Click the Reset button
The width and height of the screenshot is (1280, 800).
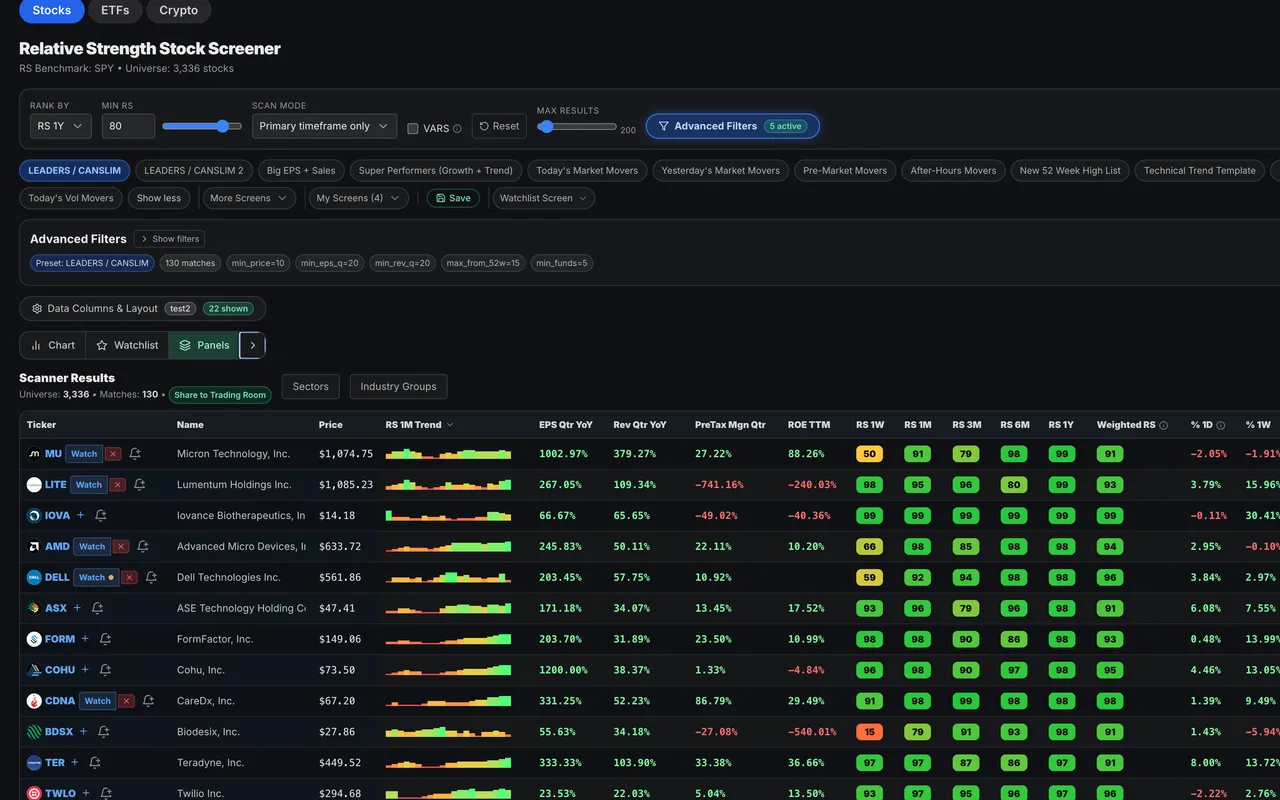499,126
